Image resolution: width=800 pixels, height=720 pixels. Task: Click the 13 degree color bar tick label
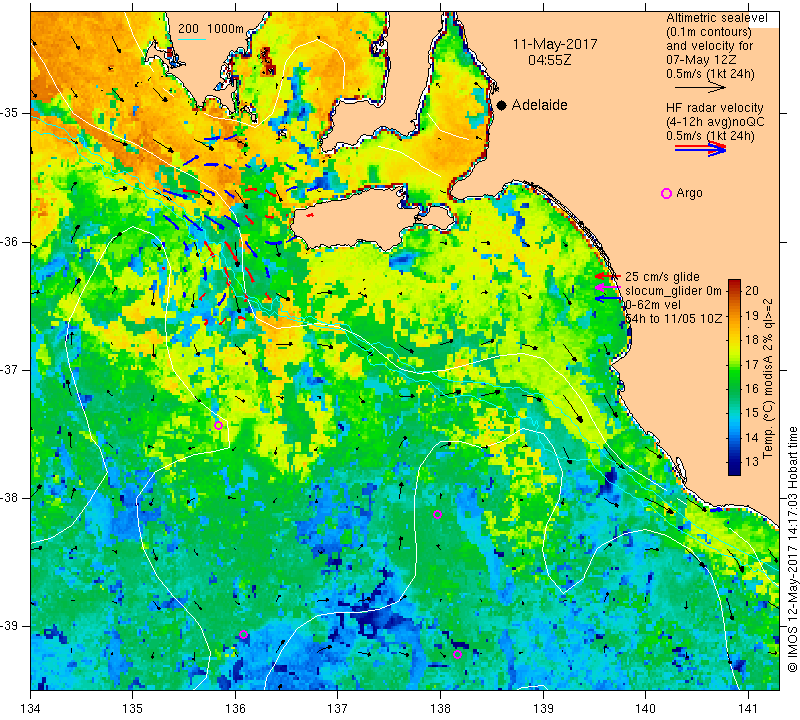click(752, 461)
